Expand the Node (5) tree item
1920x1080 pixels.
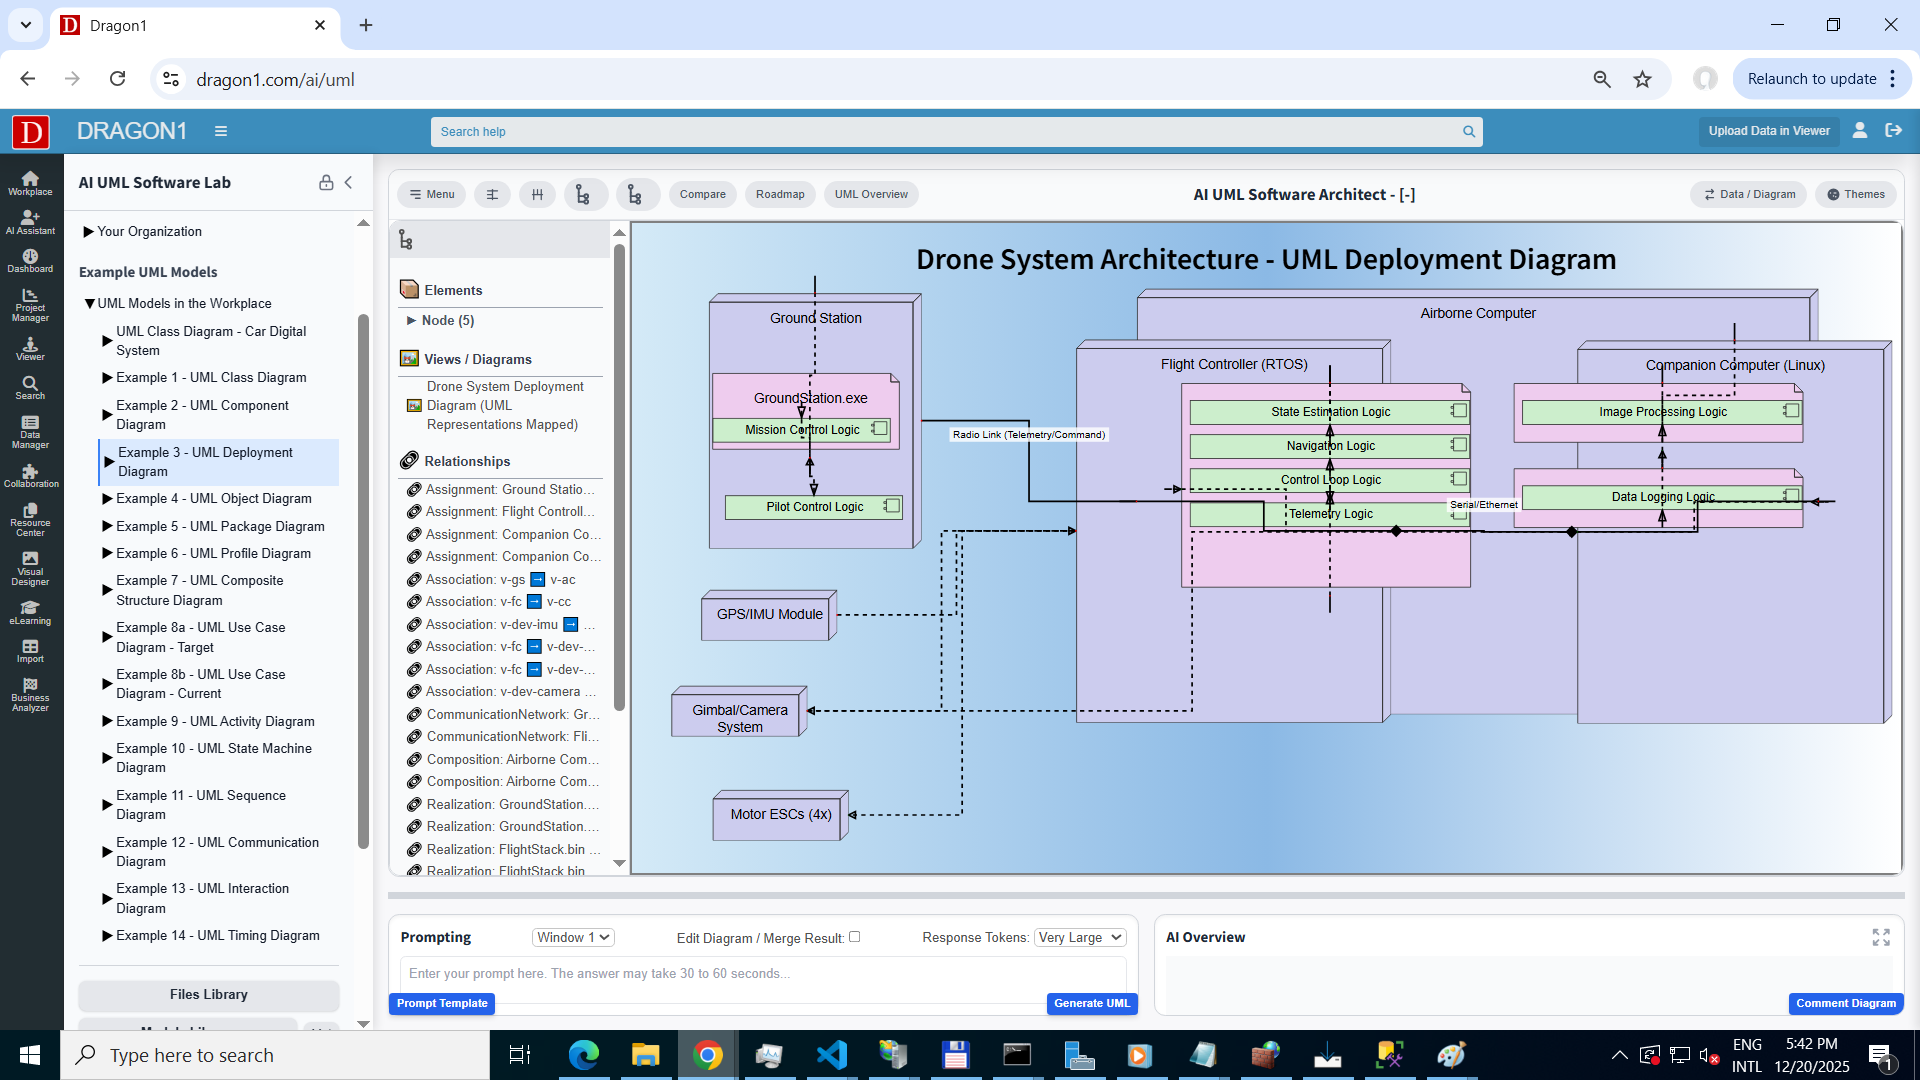tap(411, 320)
